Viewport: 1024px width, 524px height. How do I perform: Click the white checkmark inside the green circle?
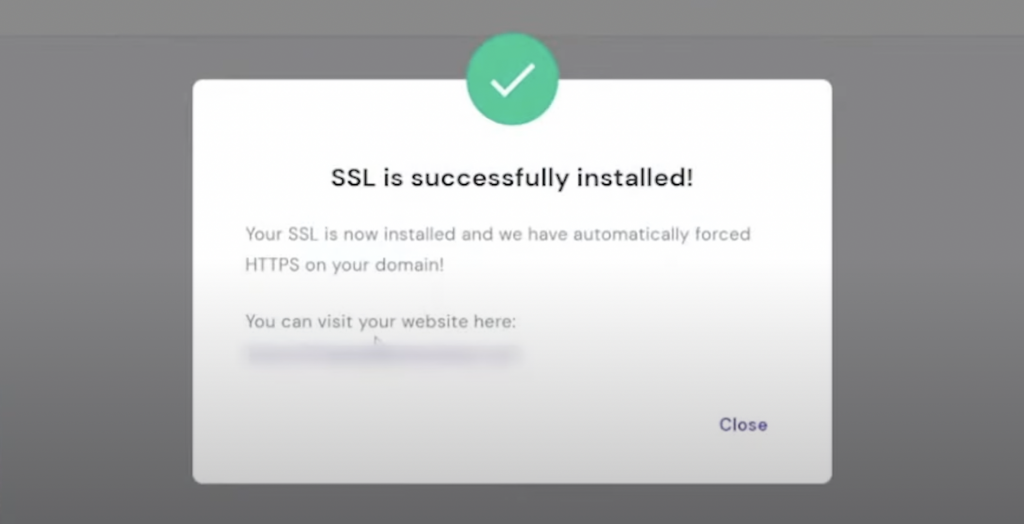(513, 80)
